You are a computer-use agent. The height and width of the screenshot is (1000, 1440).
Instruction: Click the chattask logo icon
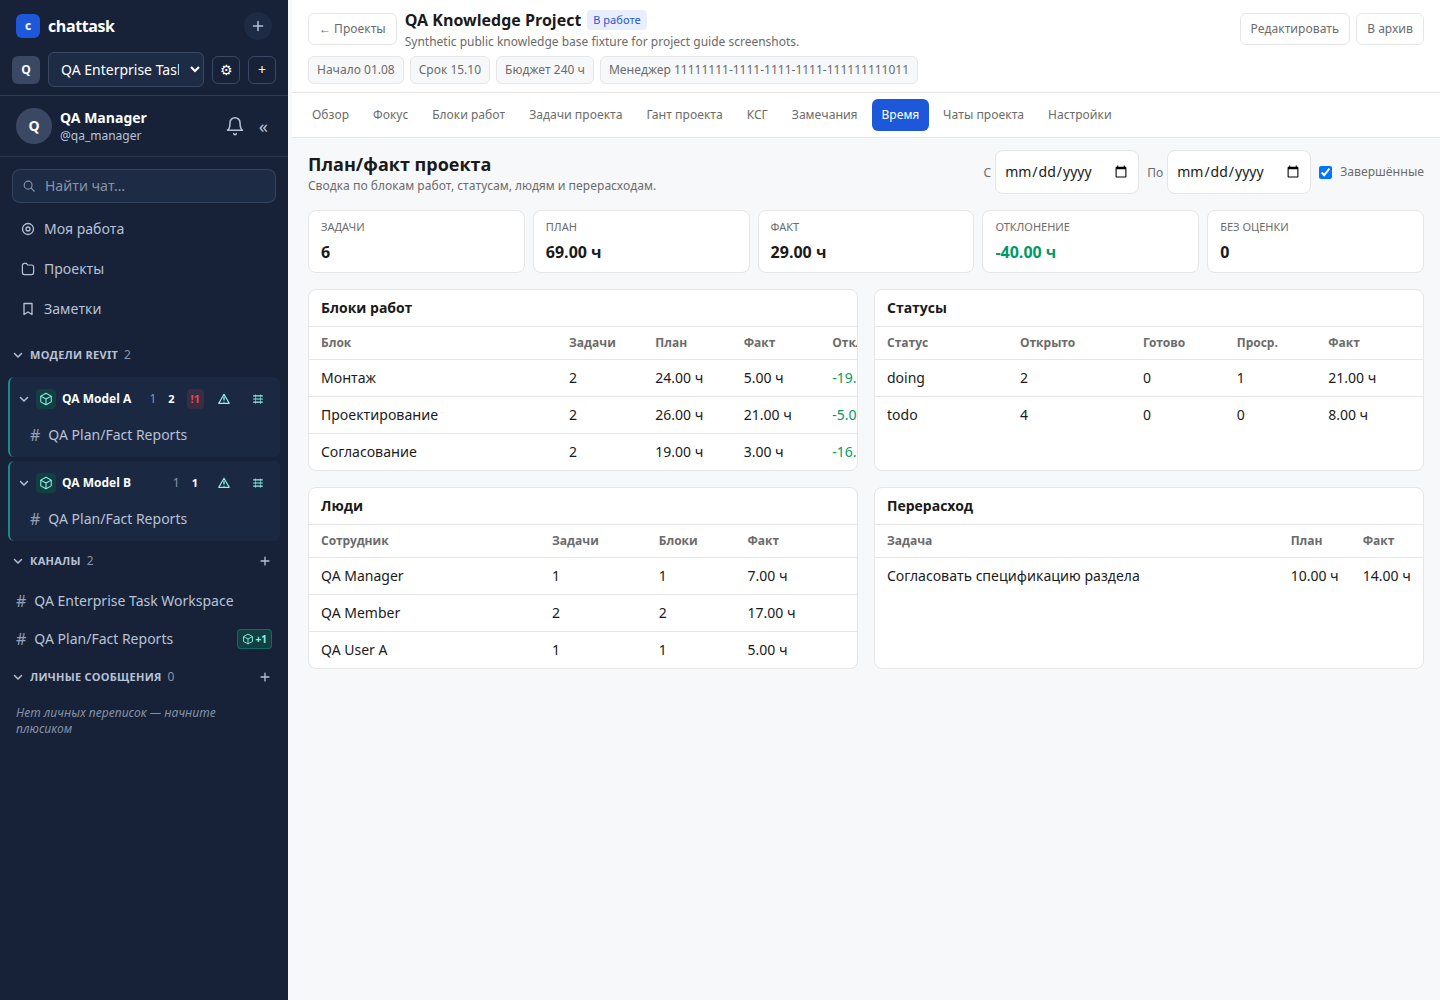[28, 26]
